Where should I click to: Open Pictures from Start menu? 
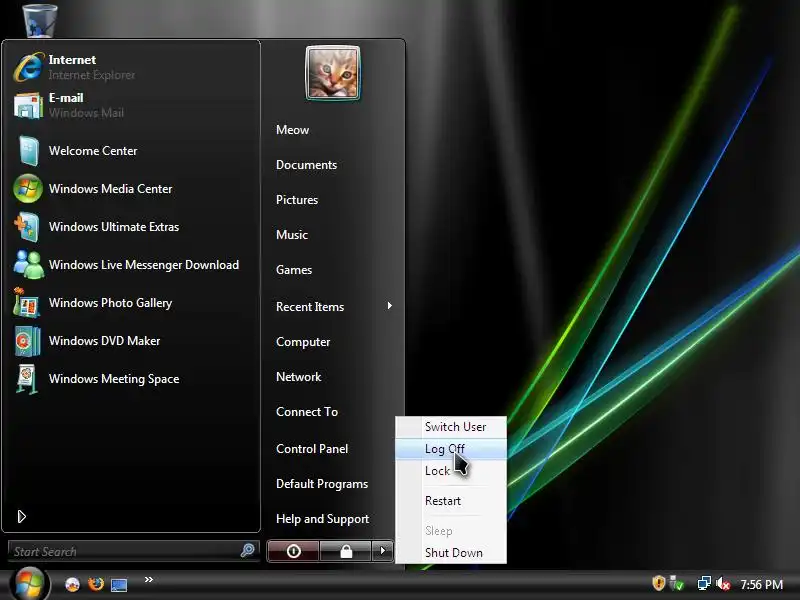tap(297, 199)
